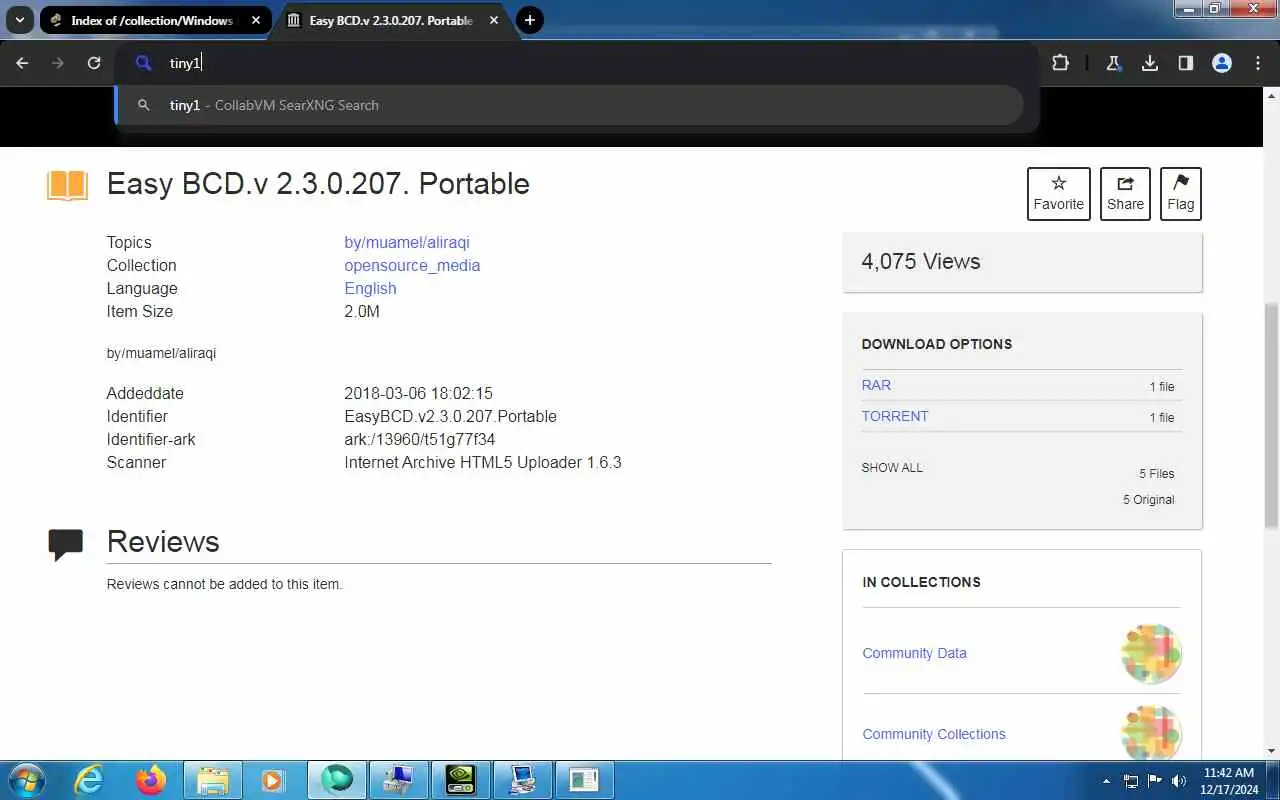Image resolution: width=1280 pixels, height=800 pixels.
Task: Select the ark:/13960/t51g77f34 value
Action: (420, 439)
